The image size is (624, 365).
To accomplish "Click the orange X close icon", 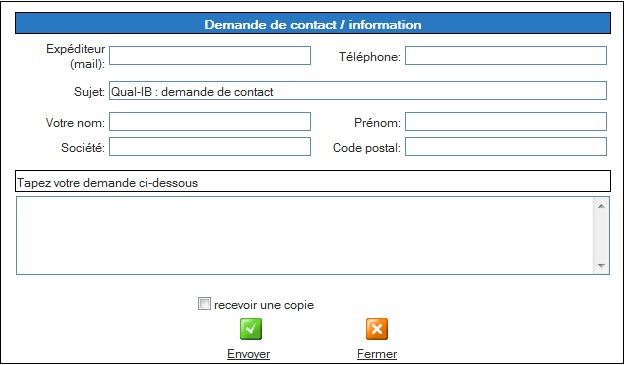I will tap(377, 329).
